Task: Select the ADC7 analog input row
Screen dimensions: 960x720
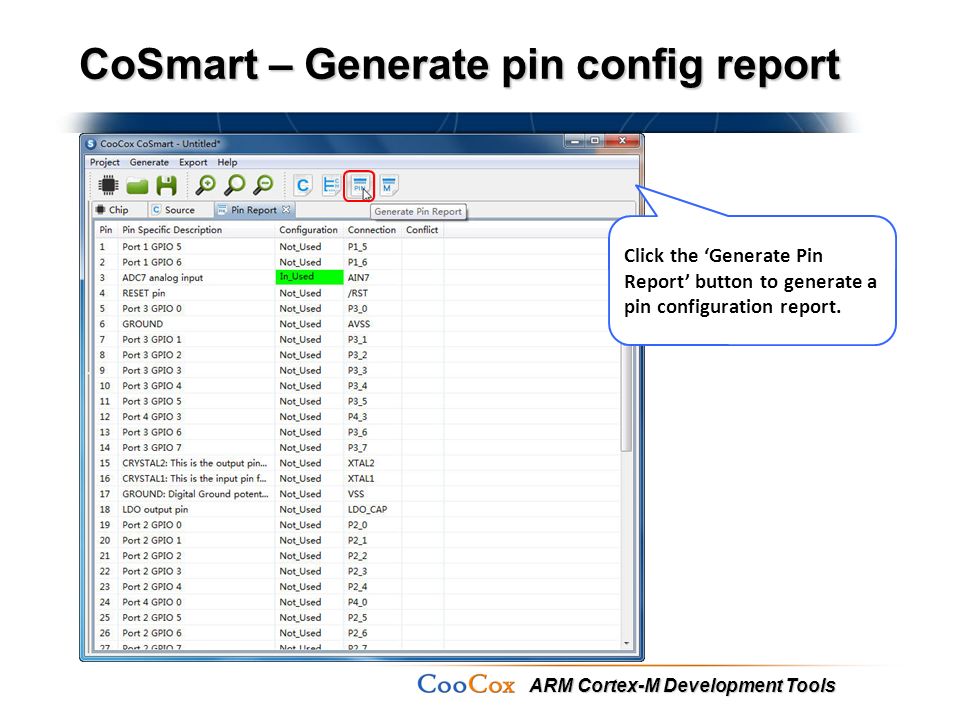Action: click(357, 277)
